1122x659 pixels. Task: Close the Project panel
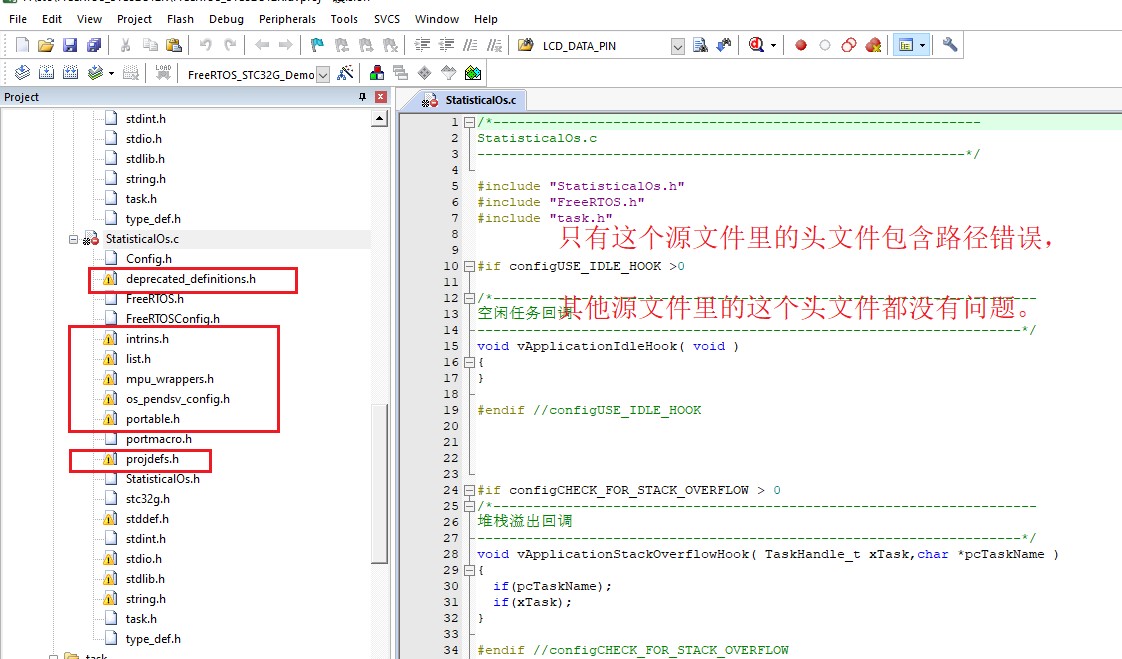pyautogui.click(x=381, y=97)
